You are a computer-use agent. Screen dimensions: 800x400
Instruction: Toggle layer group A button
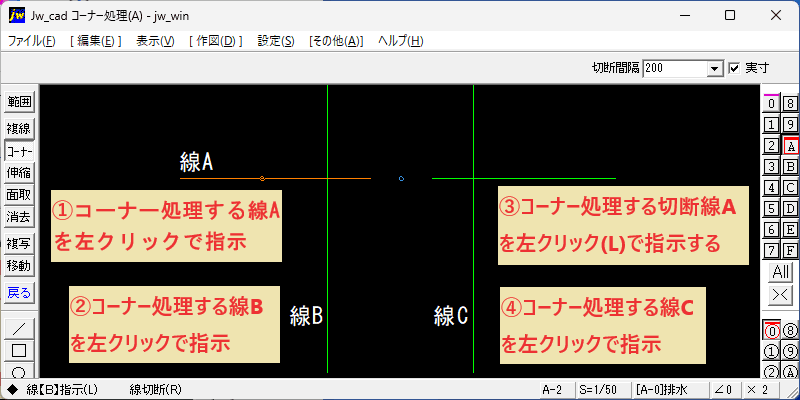coord(790,146)
